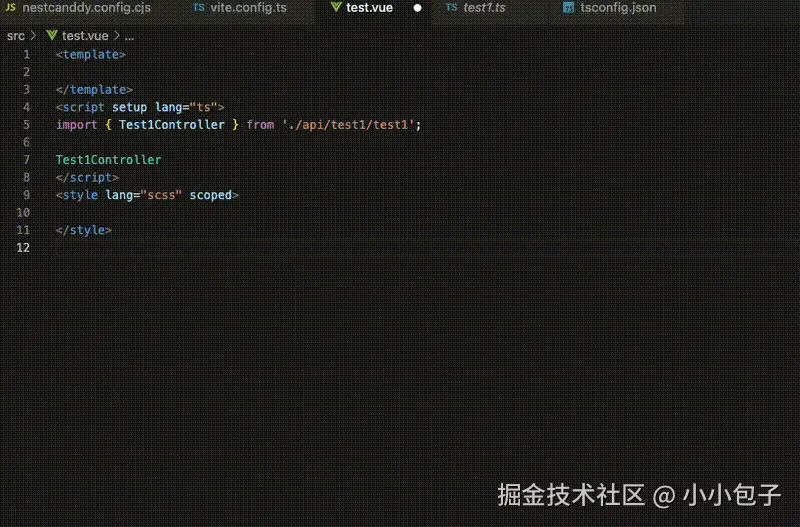Click the src breadcrumb segment
This screenshot has height=527, width=800.
[16, 36]
